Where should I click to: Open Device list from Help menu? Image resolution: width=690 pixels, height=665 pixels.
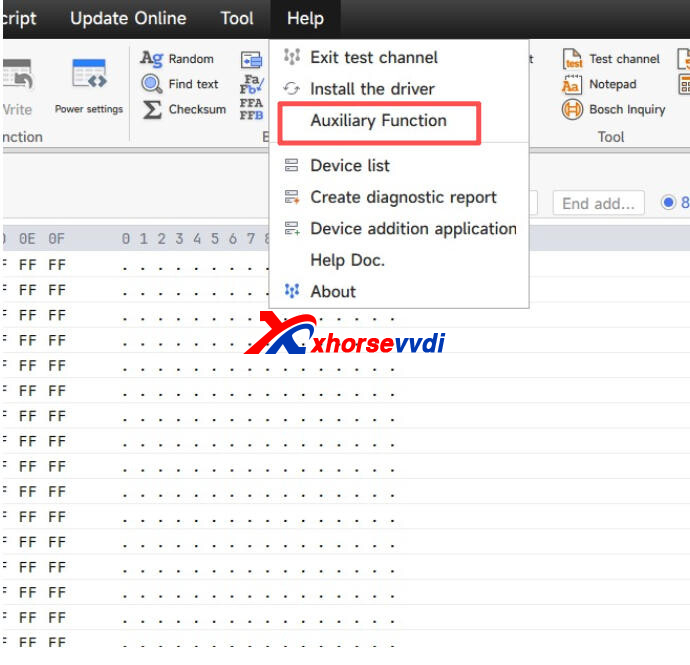pos(399,165)
